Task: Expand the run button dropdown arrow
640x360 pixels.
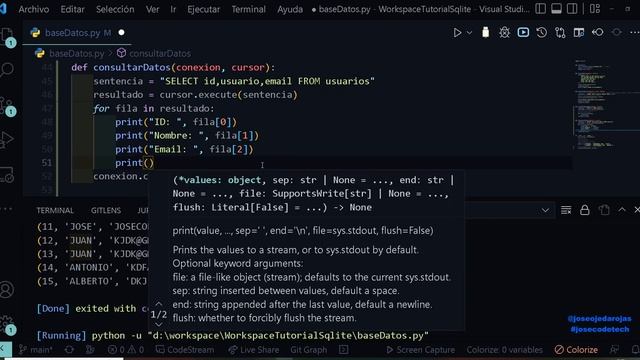Action: 469,33
